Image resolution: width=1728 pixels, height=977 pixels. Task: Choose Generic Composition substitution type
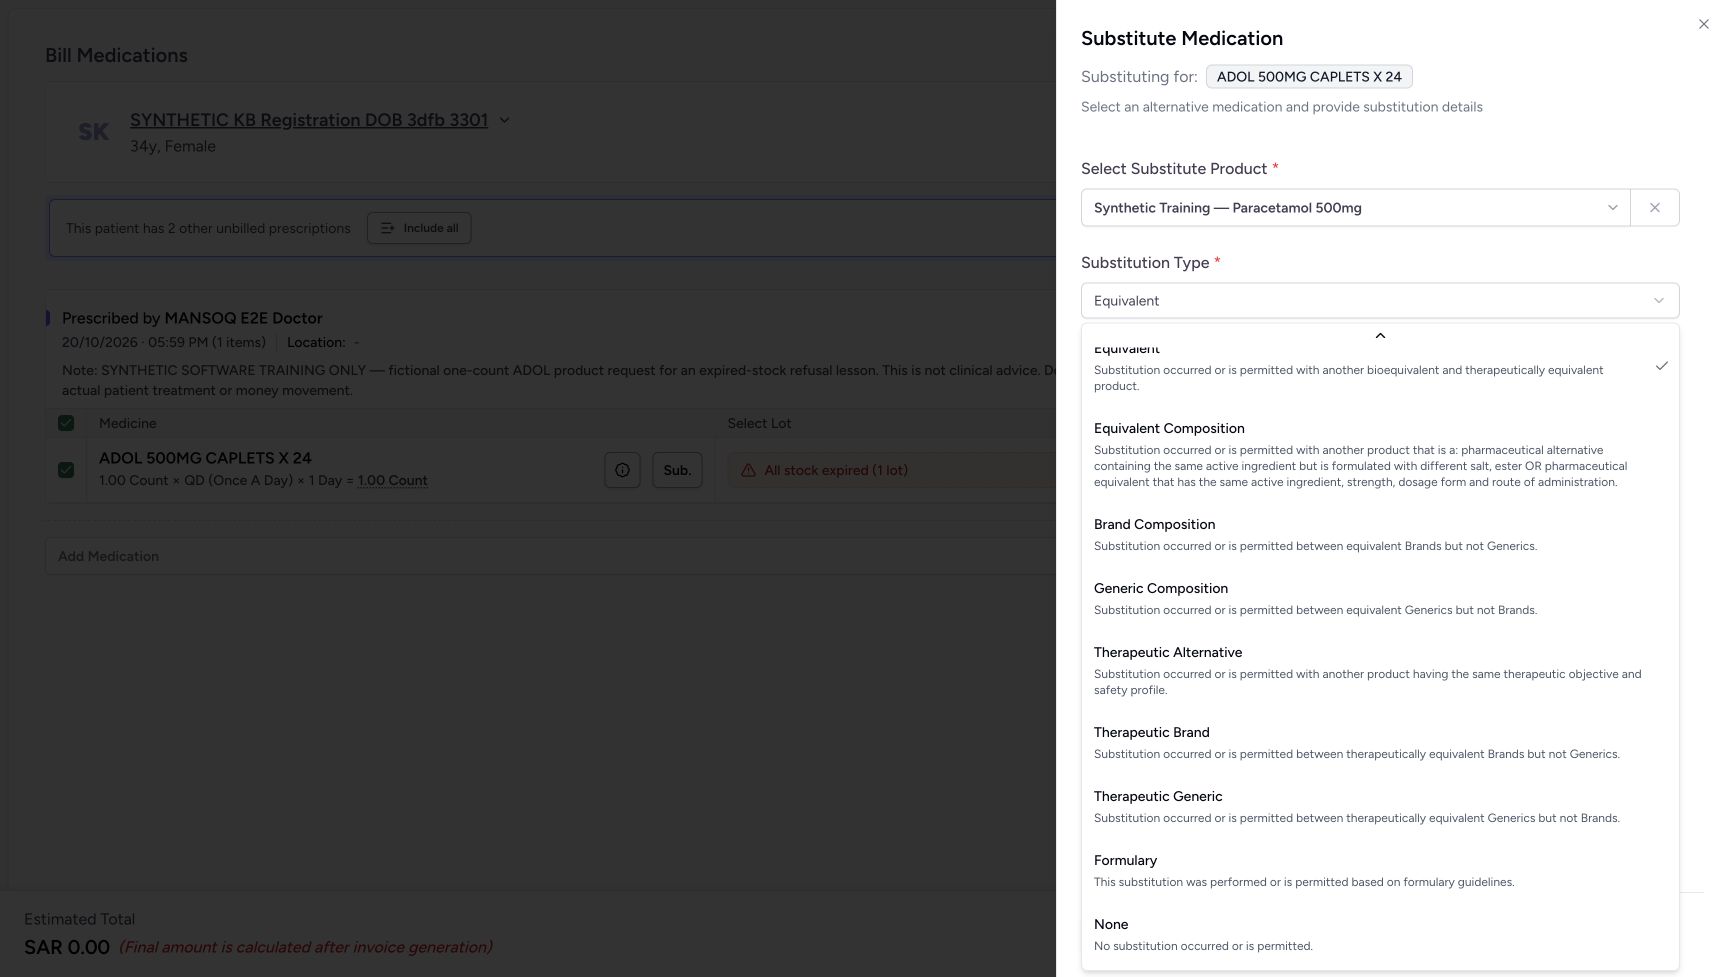click(x=1379, y=598)
